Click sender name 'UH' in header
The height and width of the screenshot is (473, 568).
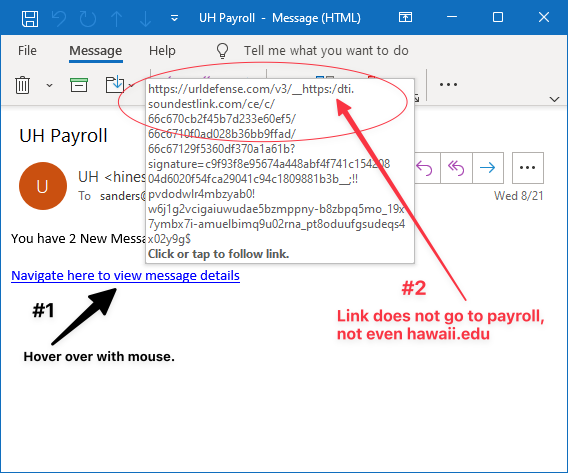[88, 177]
